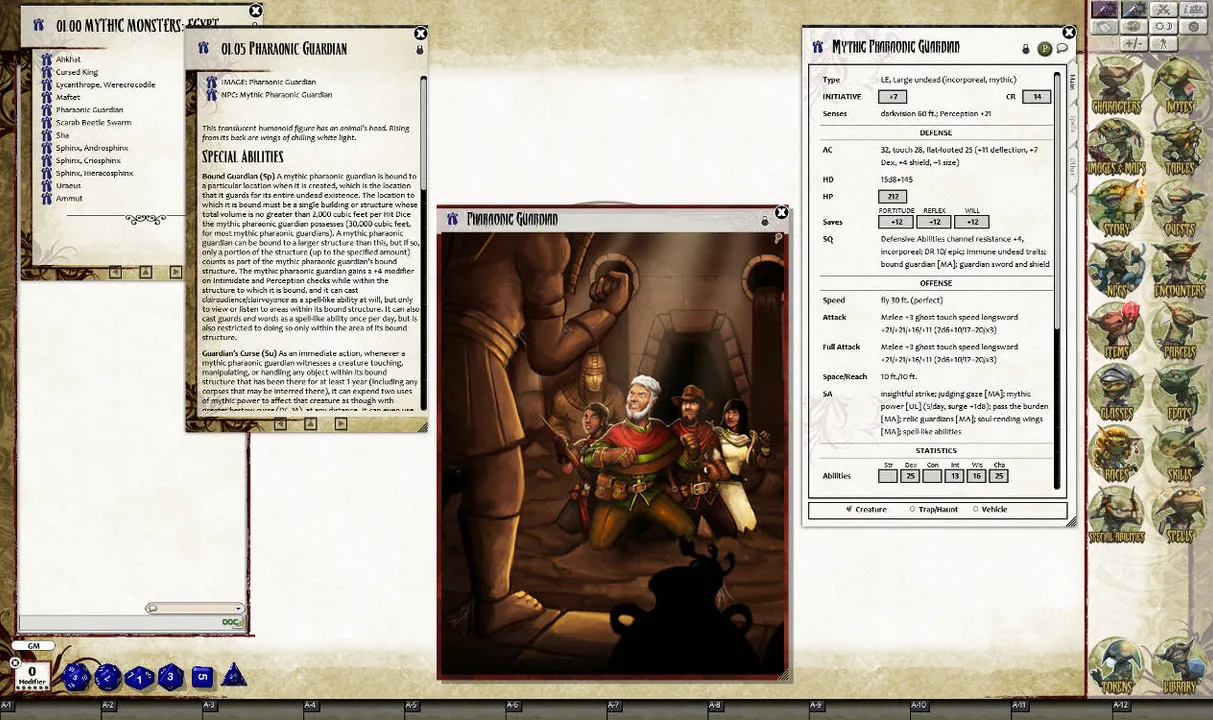Open the Tokens sidebar panel
This screenshot has height=720, width=1213.
1116,667
